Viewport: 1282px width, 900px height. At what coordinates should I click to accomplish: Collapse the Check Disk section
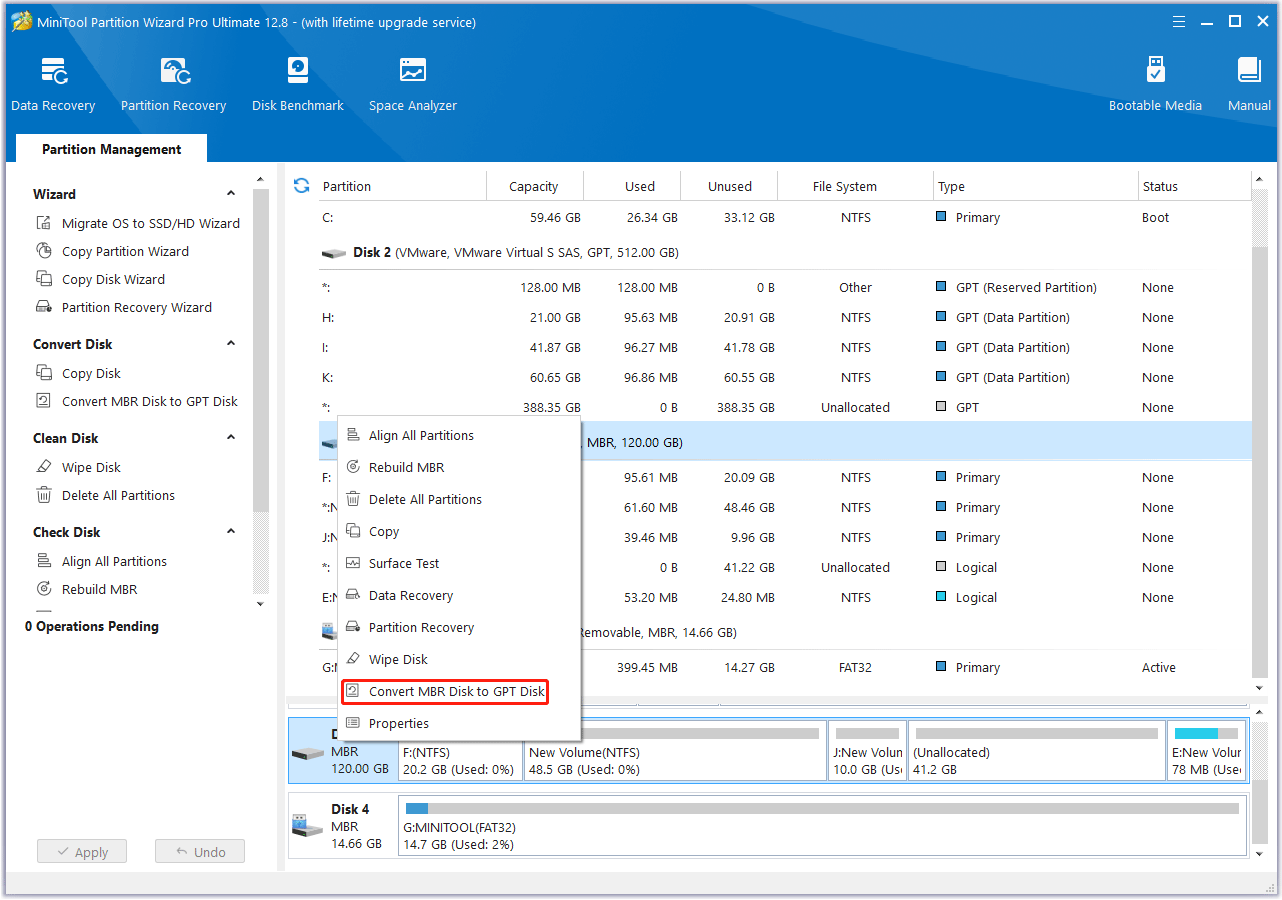pyautogui.click(x=231, y=532)
